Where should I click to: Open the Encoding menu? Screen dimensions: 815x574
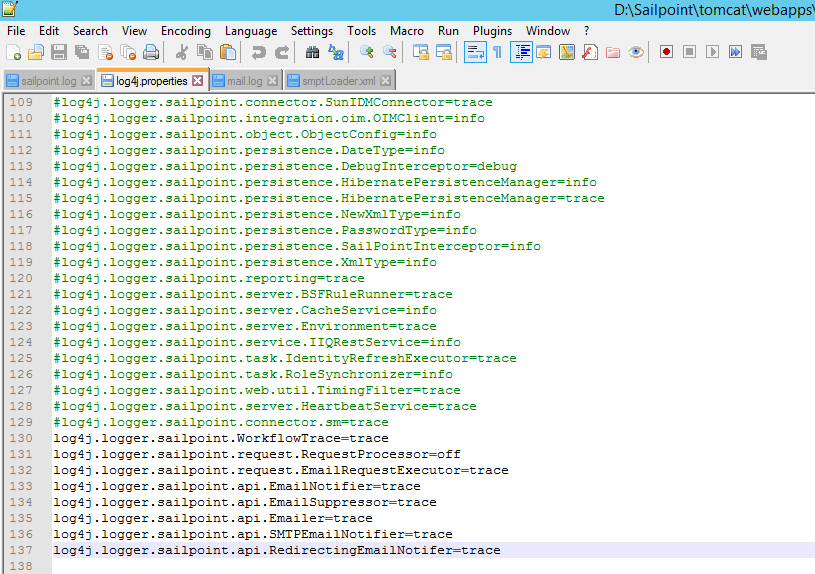coord(186,31)
